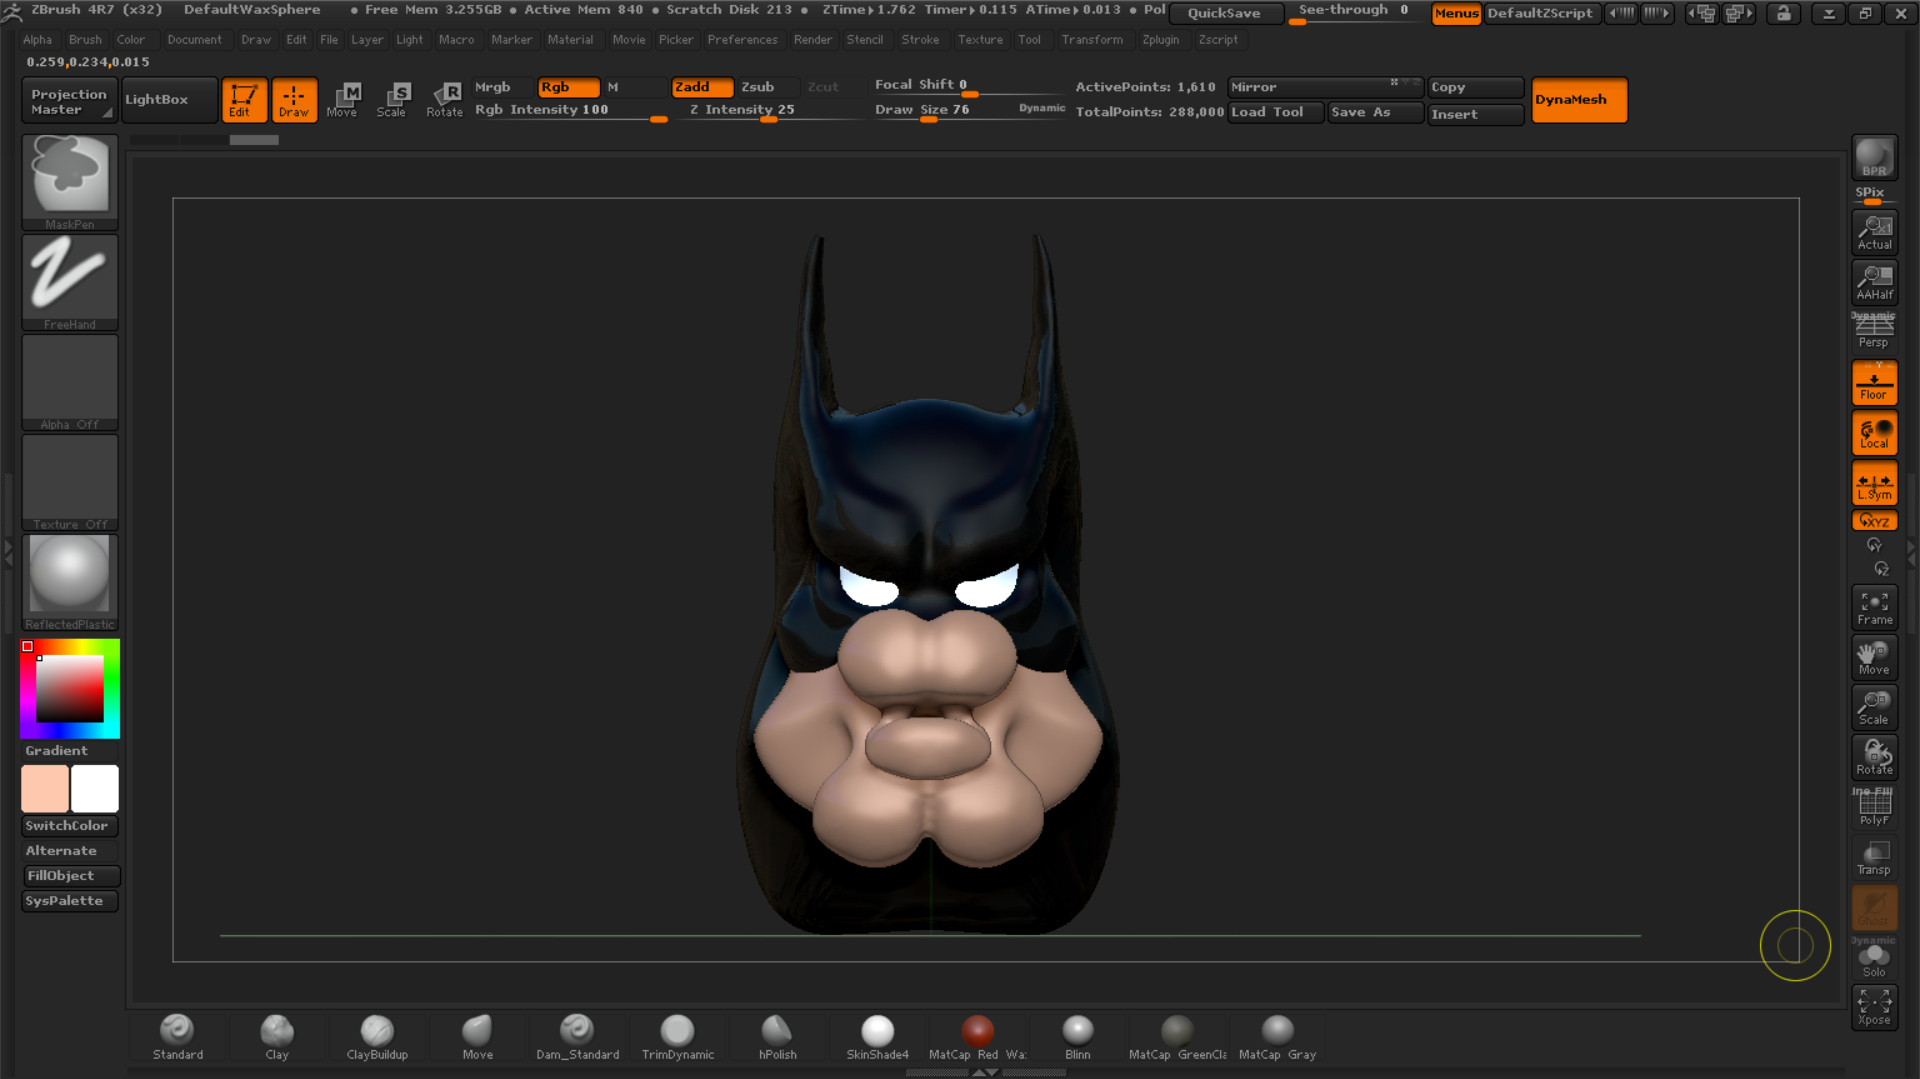Click the BPR render icon
The height and width of the screenshot is (1079, 1920).
click(x=1874, y=158)
